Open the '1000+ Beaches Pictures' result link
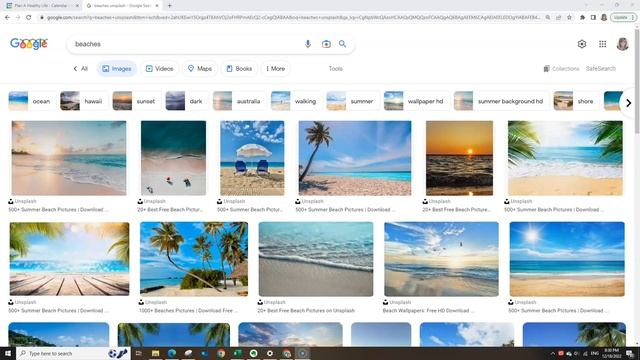 [188, 311]
